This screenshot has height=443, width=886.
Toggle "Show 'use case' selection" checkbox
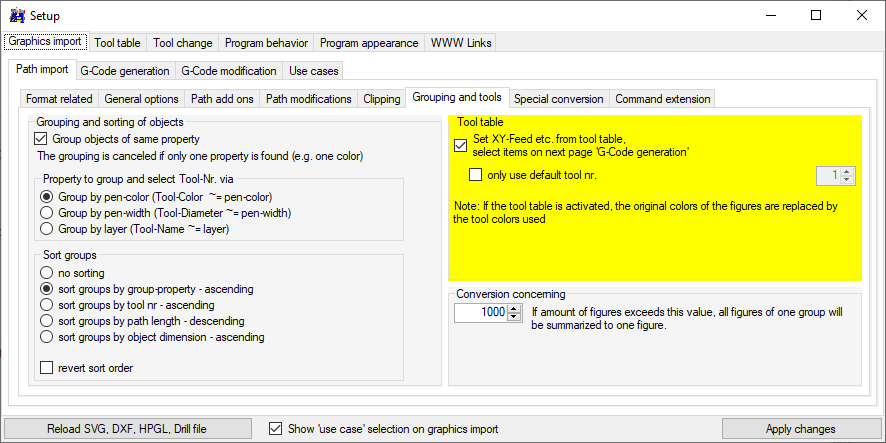pyautogui.click(x=276, y=429)
